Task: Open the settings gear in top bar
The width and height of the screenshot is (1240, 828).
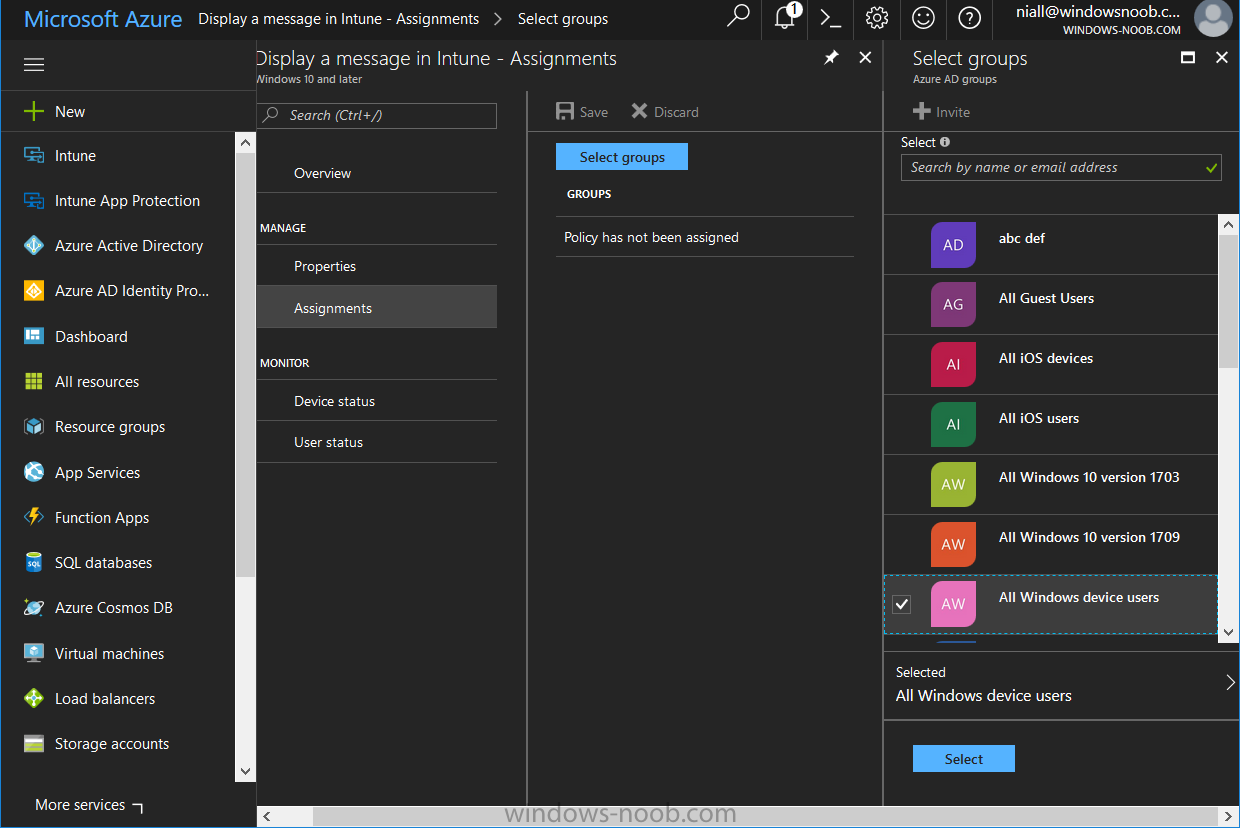Action: point(877,17)
